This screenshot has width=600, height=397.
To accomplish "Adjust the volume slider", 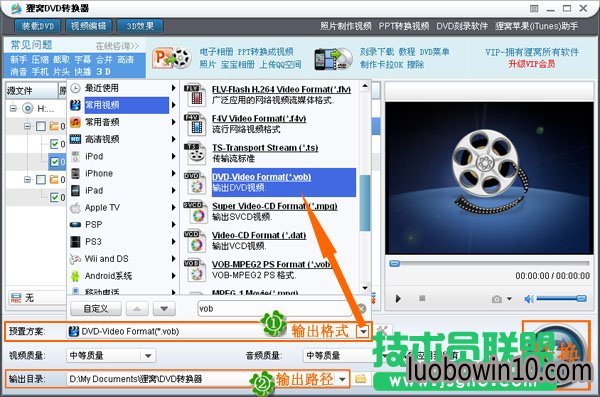I will [561, 298].
